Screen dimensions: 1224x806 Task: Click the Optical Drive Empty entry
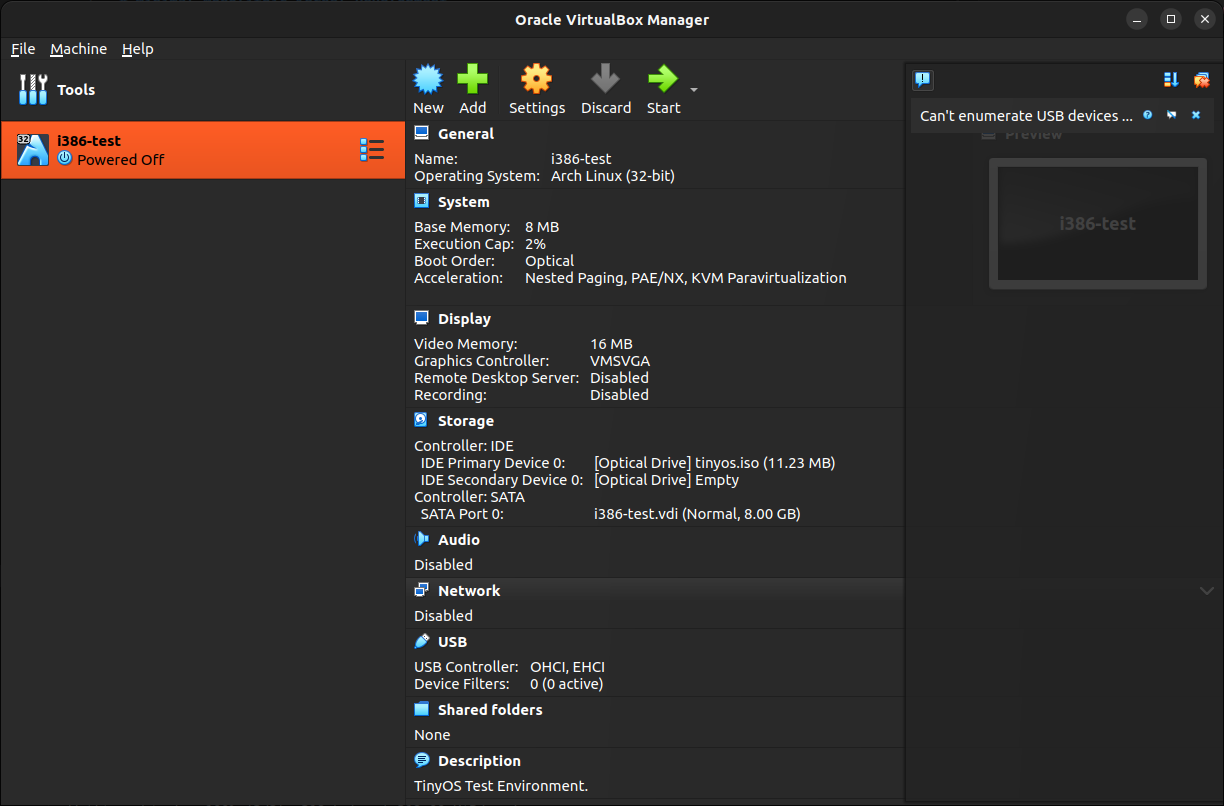tap(666, 480)
